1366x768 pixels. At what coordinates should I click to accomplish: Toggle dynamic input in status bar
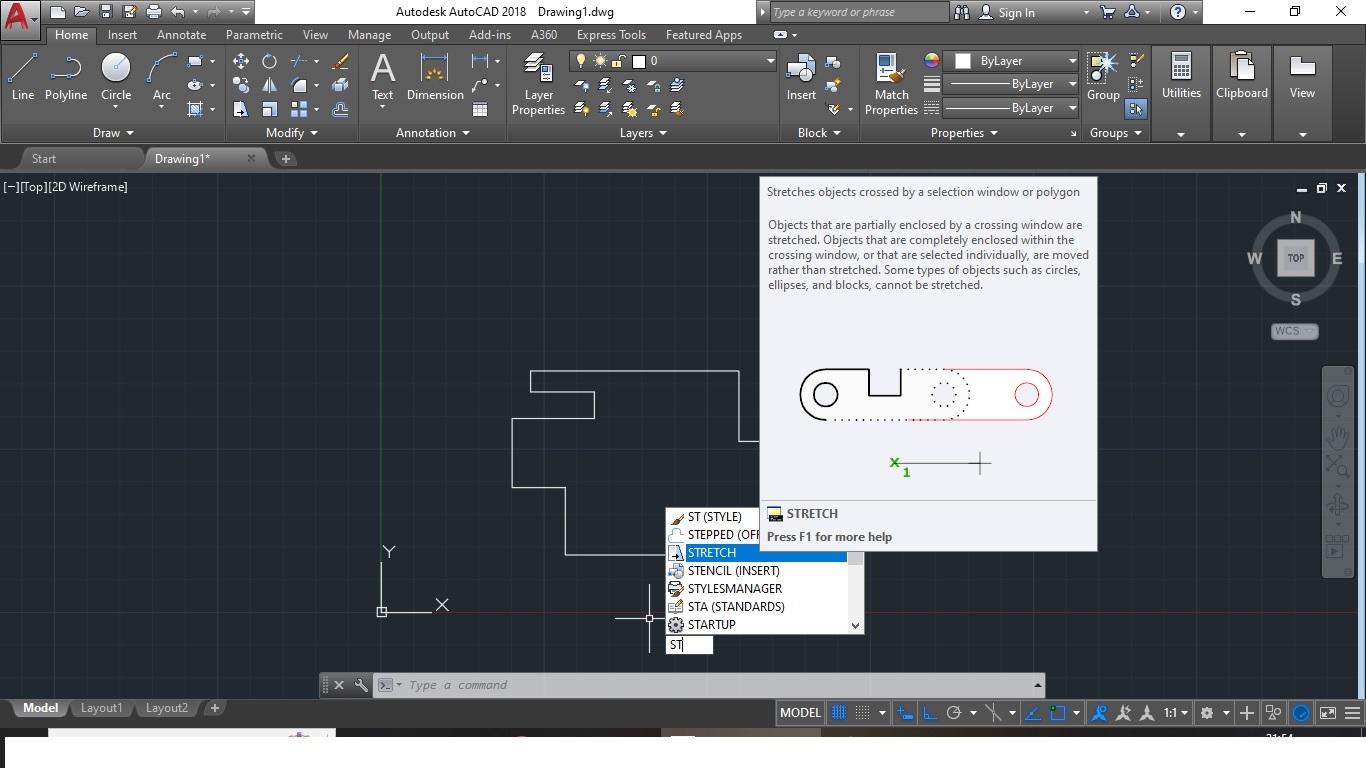pos(905,713)
